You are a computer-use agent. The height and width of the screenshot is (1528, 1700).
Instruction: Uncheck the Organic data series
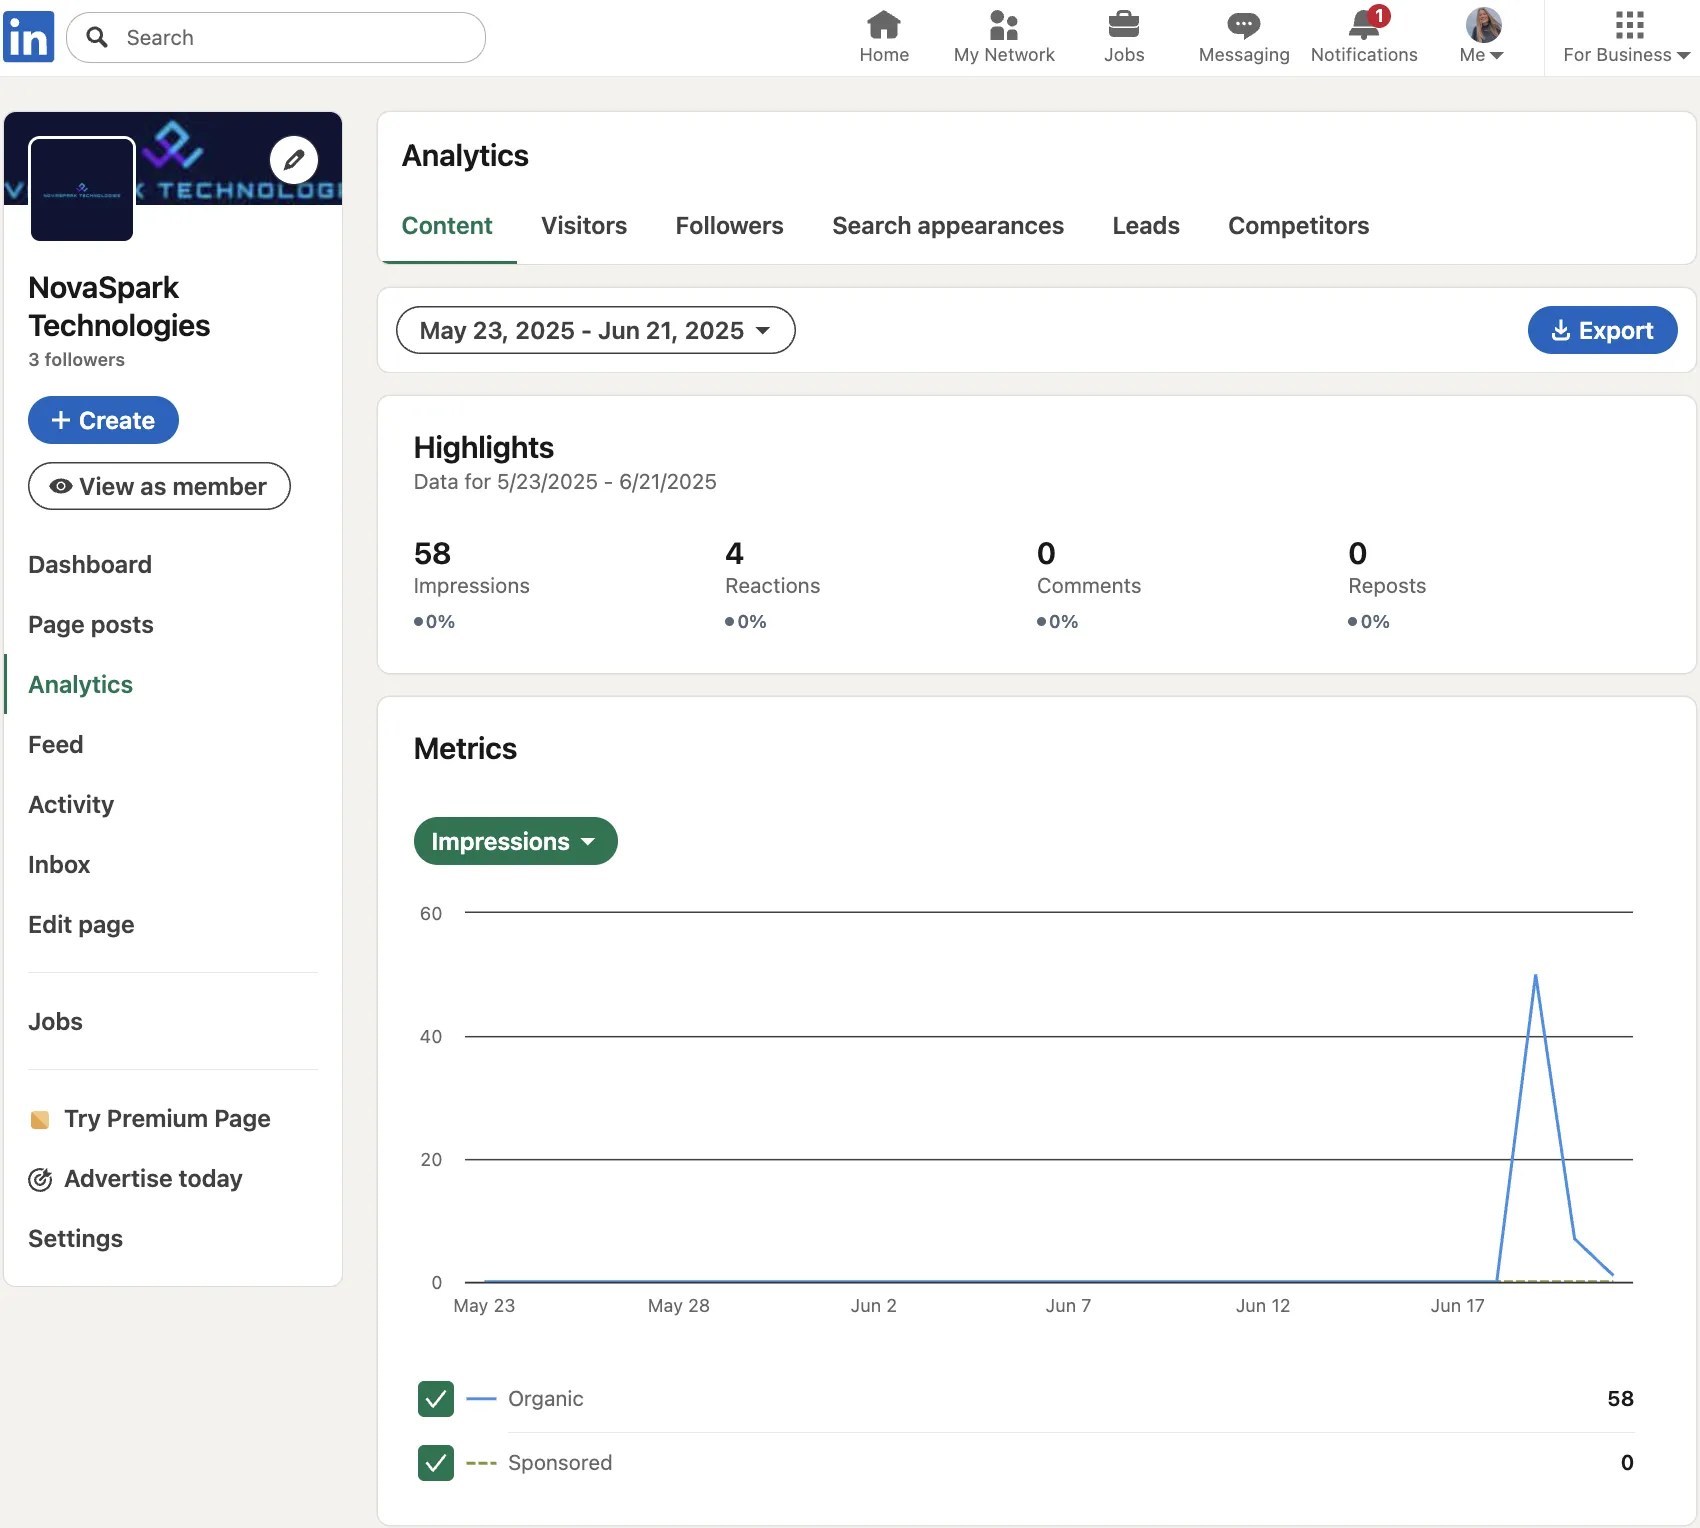(435, 1399)
